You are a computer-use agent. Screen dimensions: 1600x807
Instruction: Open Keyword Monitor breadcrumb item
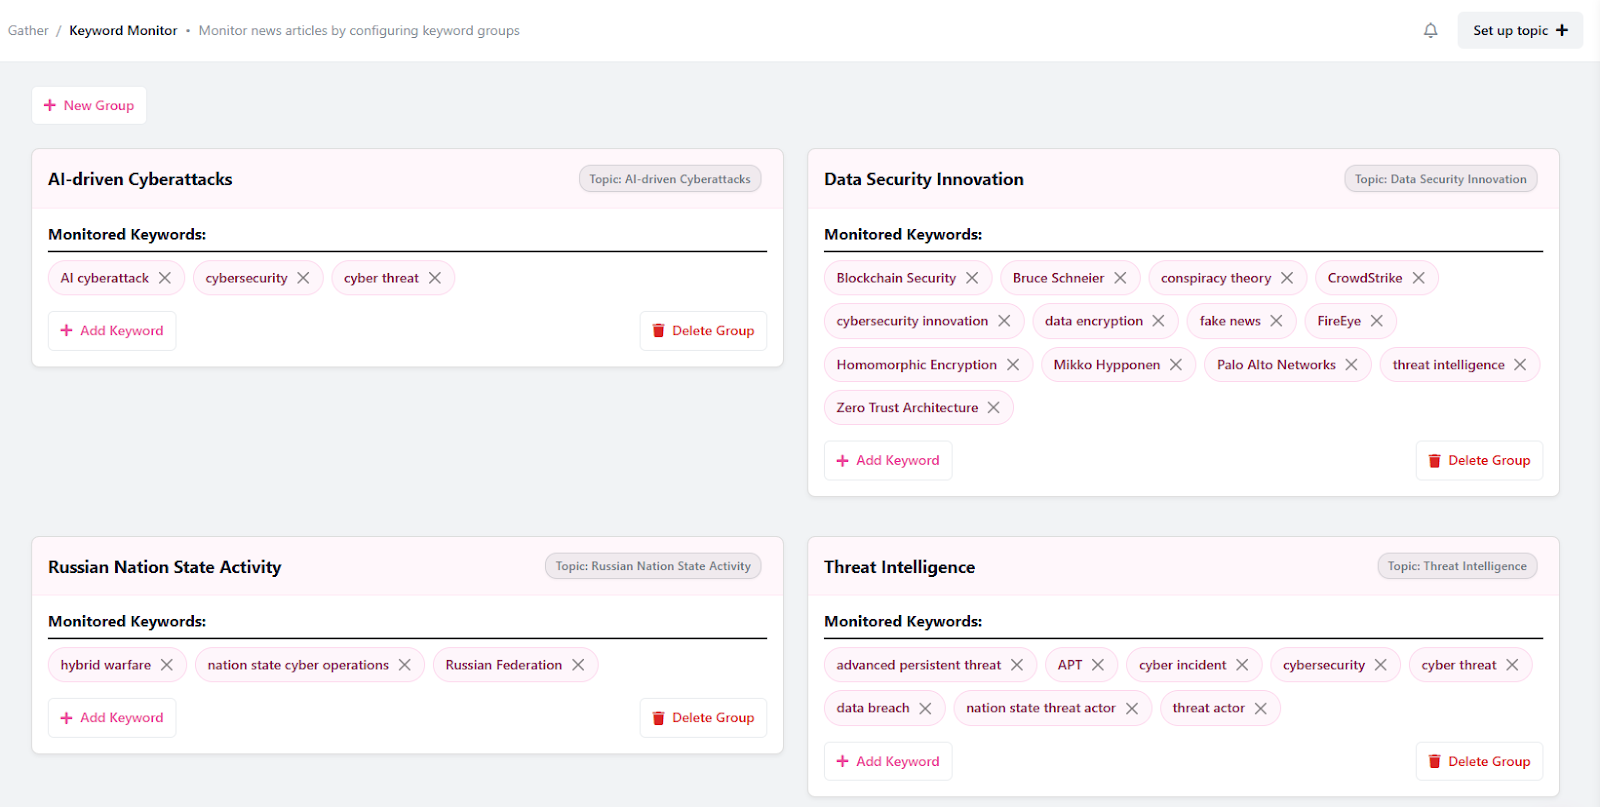click(123, 31)
